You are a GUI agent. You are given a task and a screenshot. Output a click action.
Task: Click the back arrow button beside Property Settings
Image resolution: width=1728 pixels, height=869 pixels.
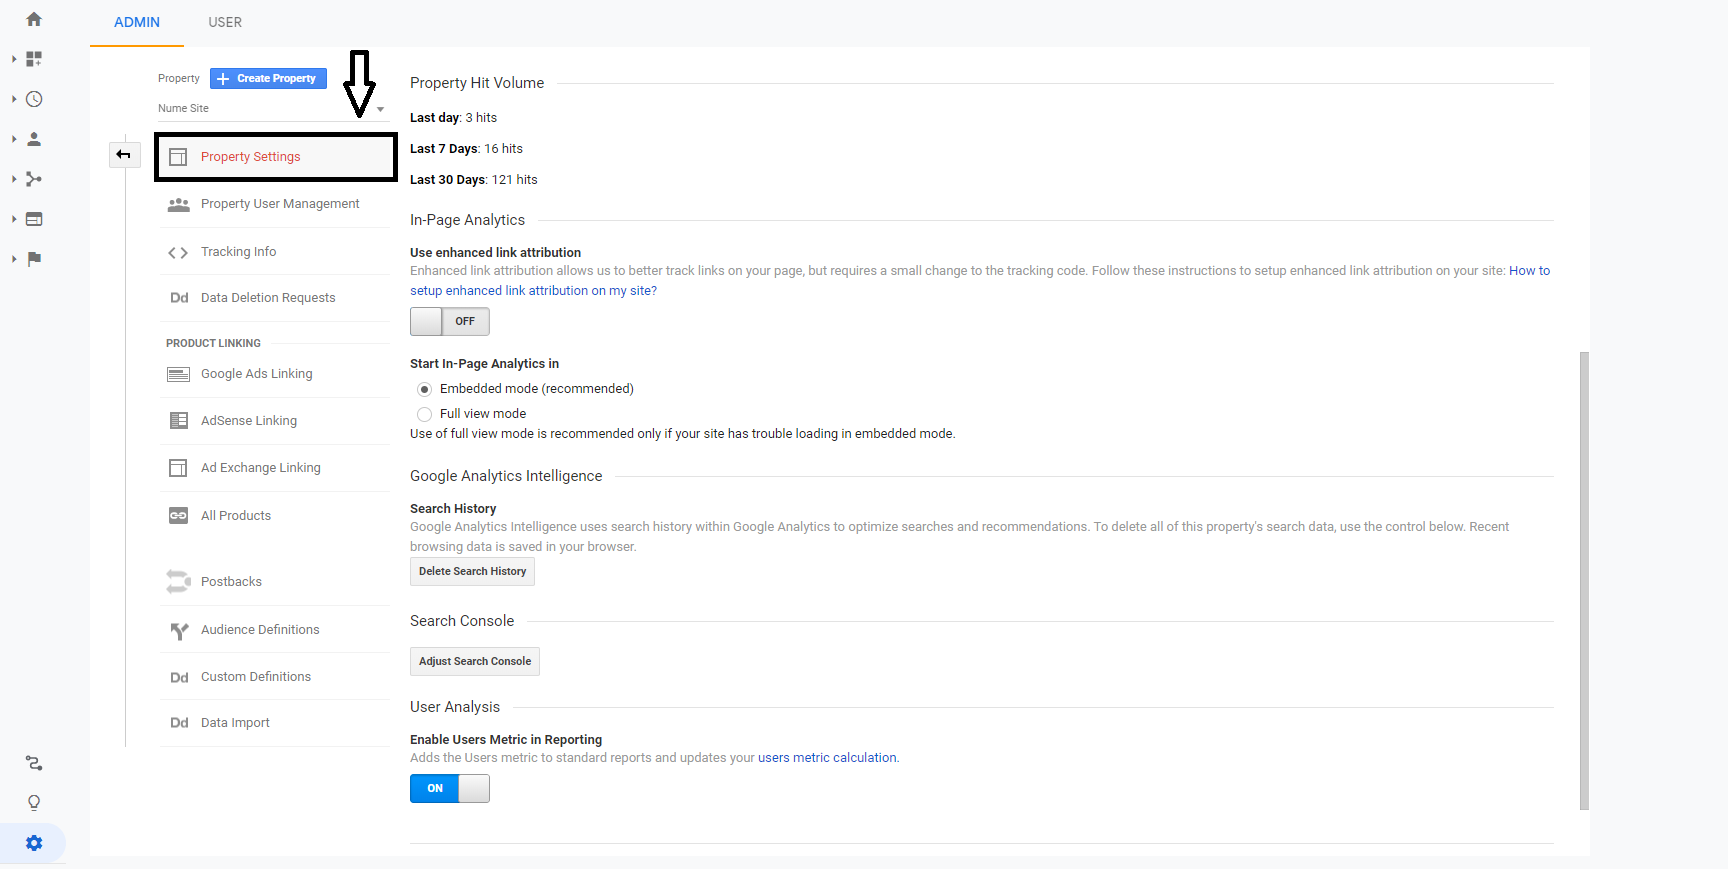pyautogui.click(x=124, y=154)
